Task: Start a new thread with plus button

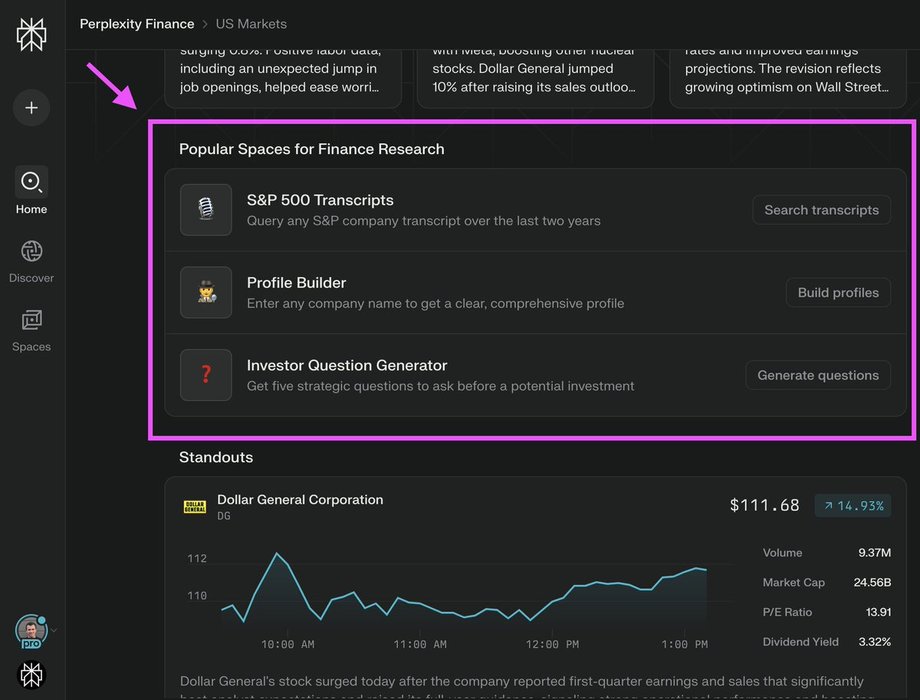Action: (31, 107)
